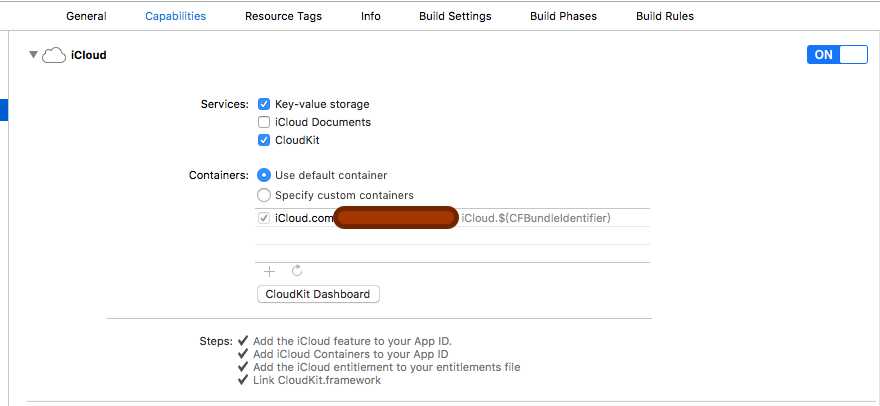The image size is (880, 406).
Task: Click the checkmark beside 'Link CloudKit.framework'
Action: tap(242, 380)
